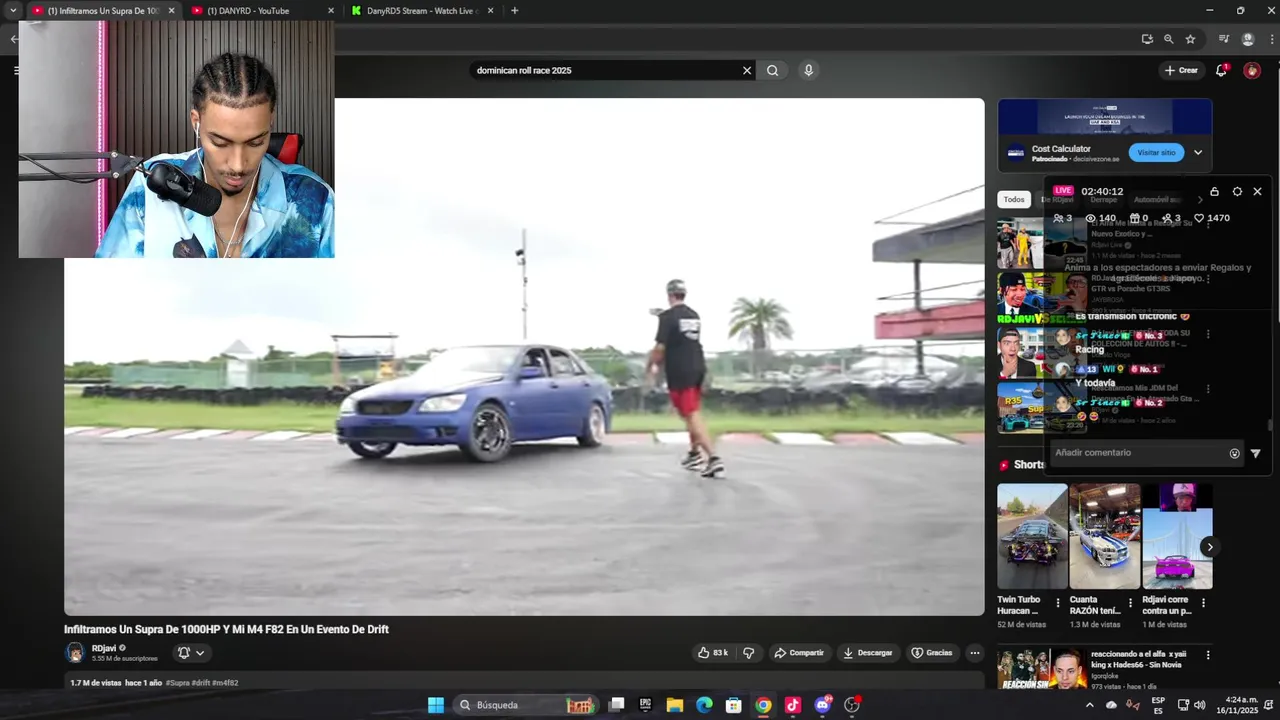
Task: Open the Chrome three-dot menu
Action: coord(1271,39)
